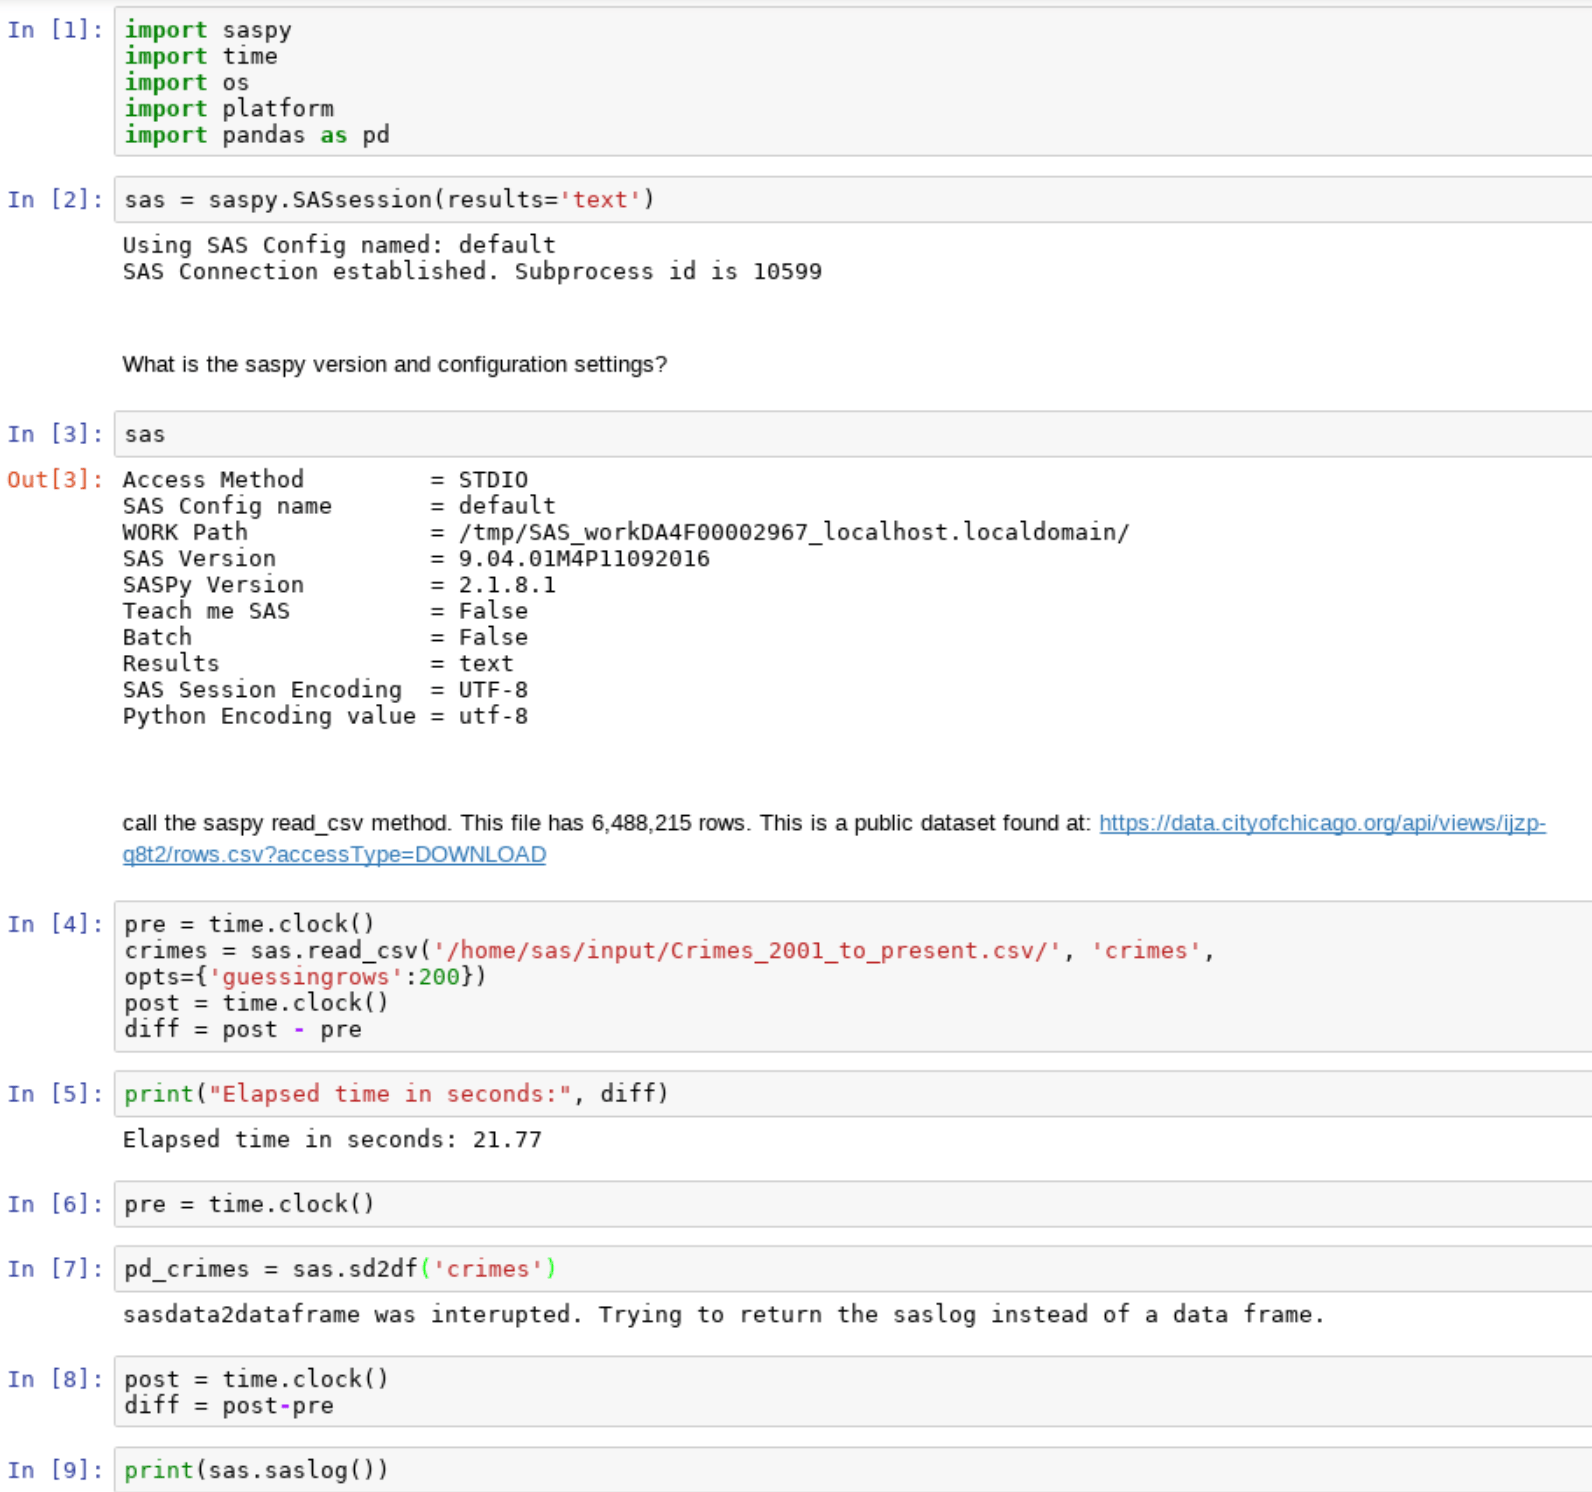
Task: Click the 'In [1]:' prompt label
Action: point(55,30)
